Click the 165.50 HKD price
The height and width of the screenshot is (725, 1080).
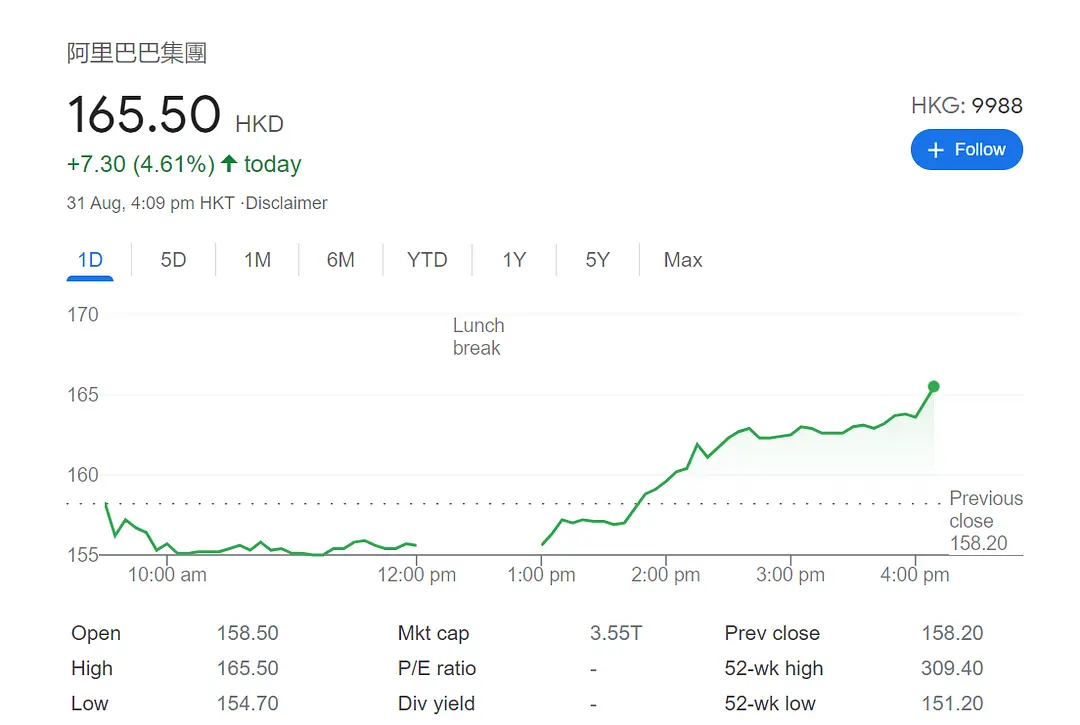(x=144, y=114)
